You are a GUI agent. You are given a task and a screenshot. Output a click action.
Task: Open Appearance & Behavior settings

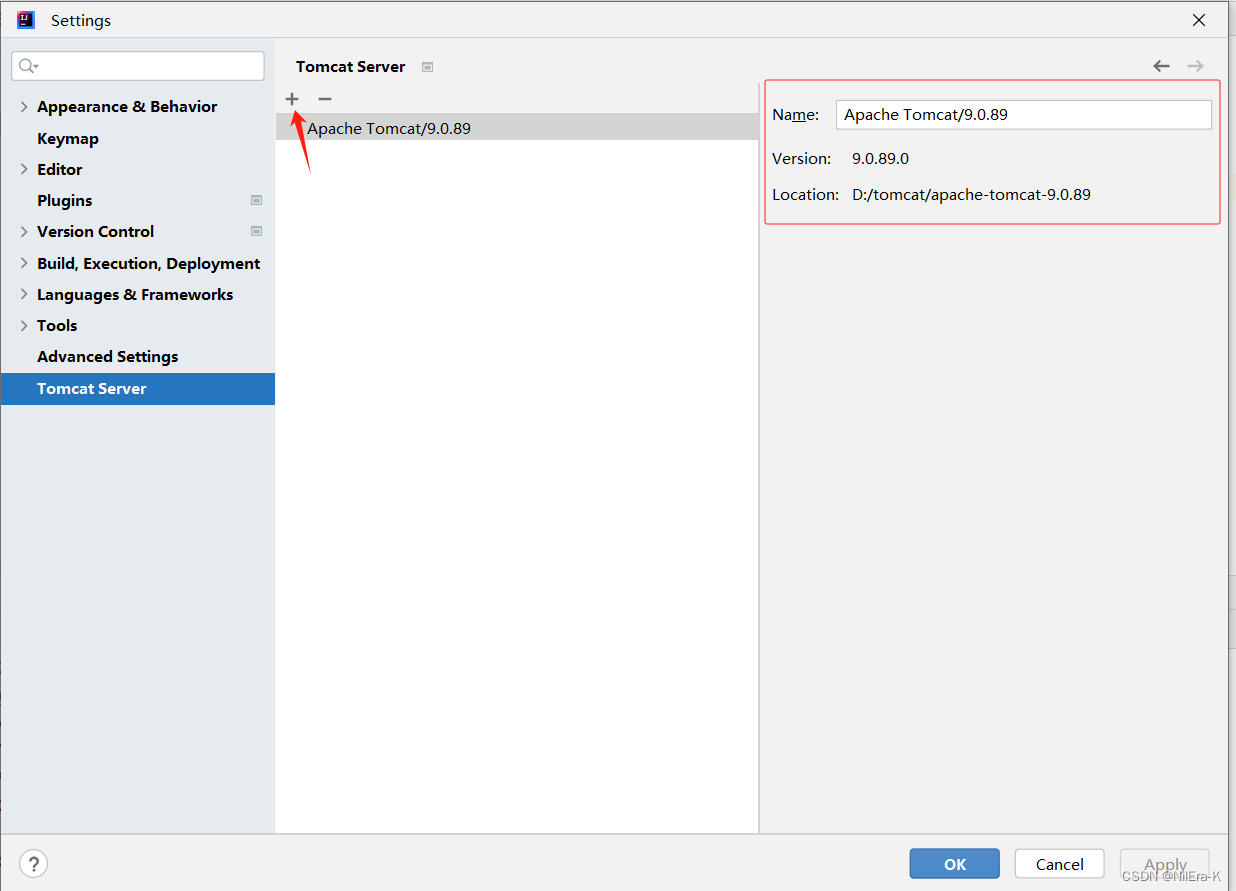point(127,107)
